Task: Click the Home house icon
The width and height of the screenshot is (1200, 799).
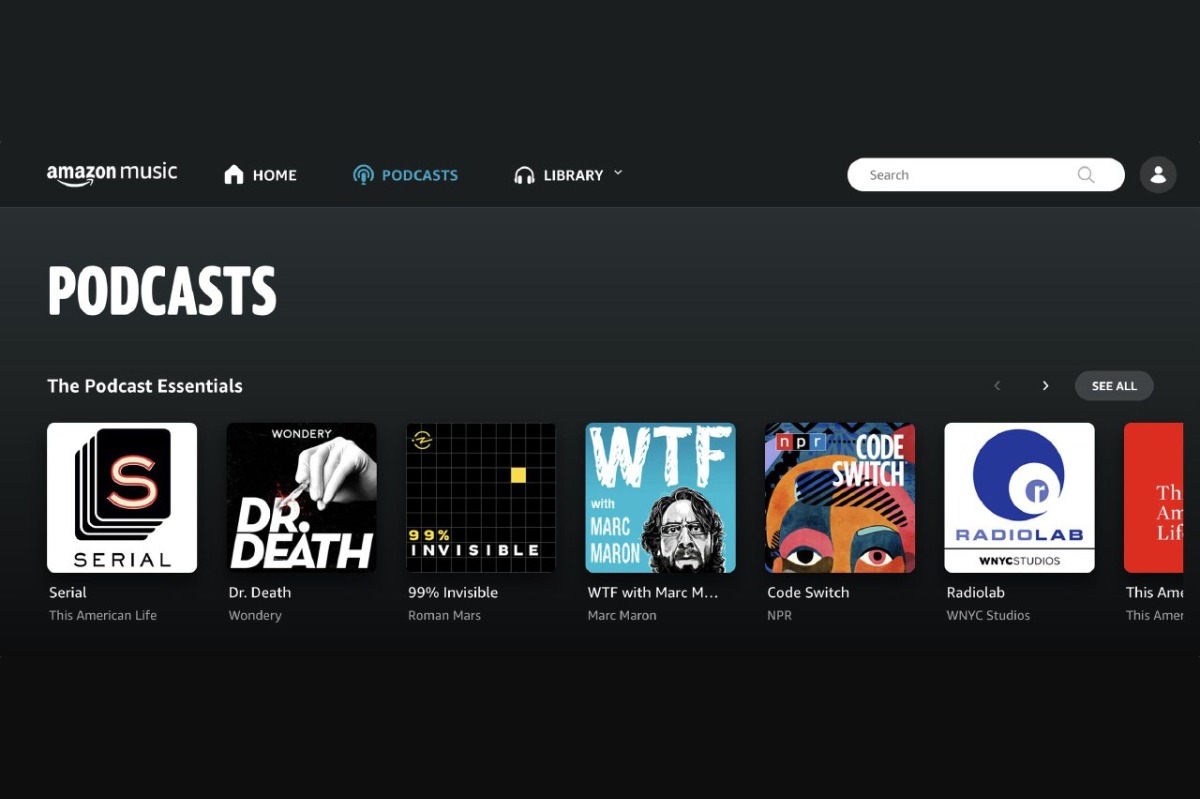Action: pyautogui.click(x=234, y=175)
